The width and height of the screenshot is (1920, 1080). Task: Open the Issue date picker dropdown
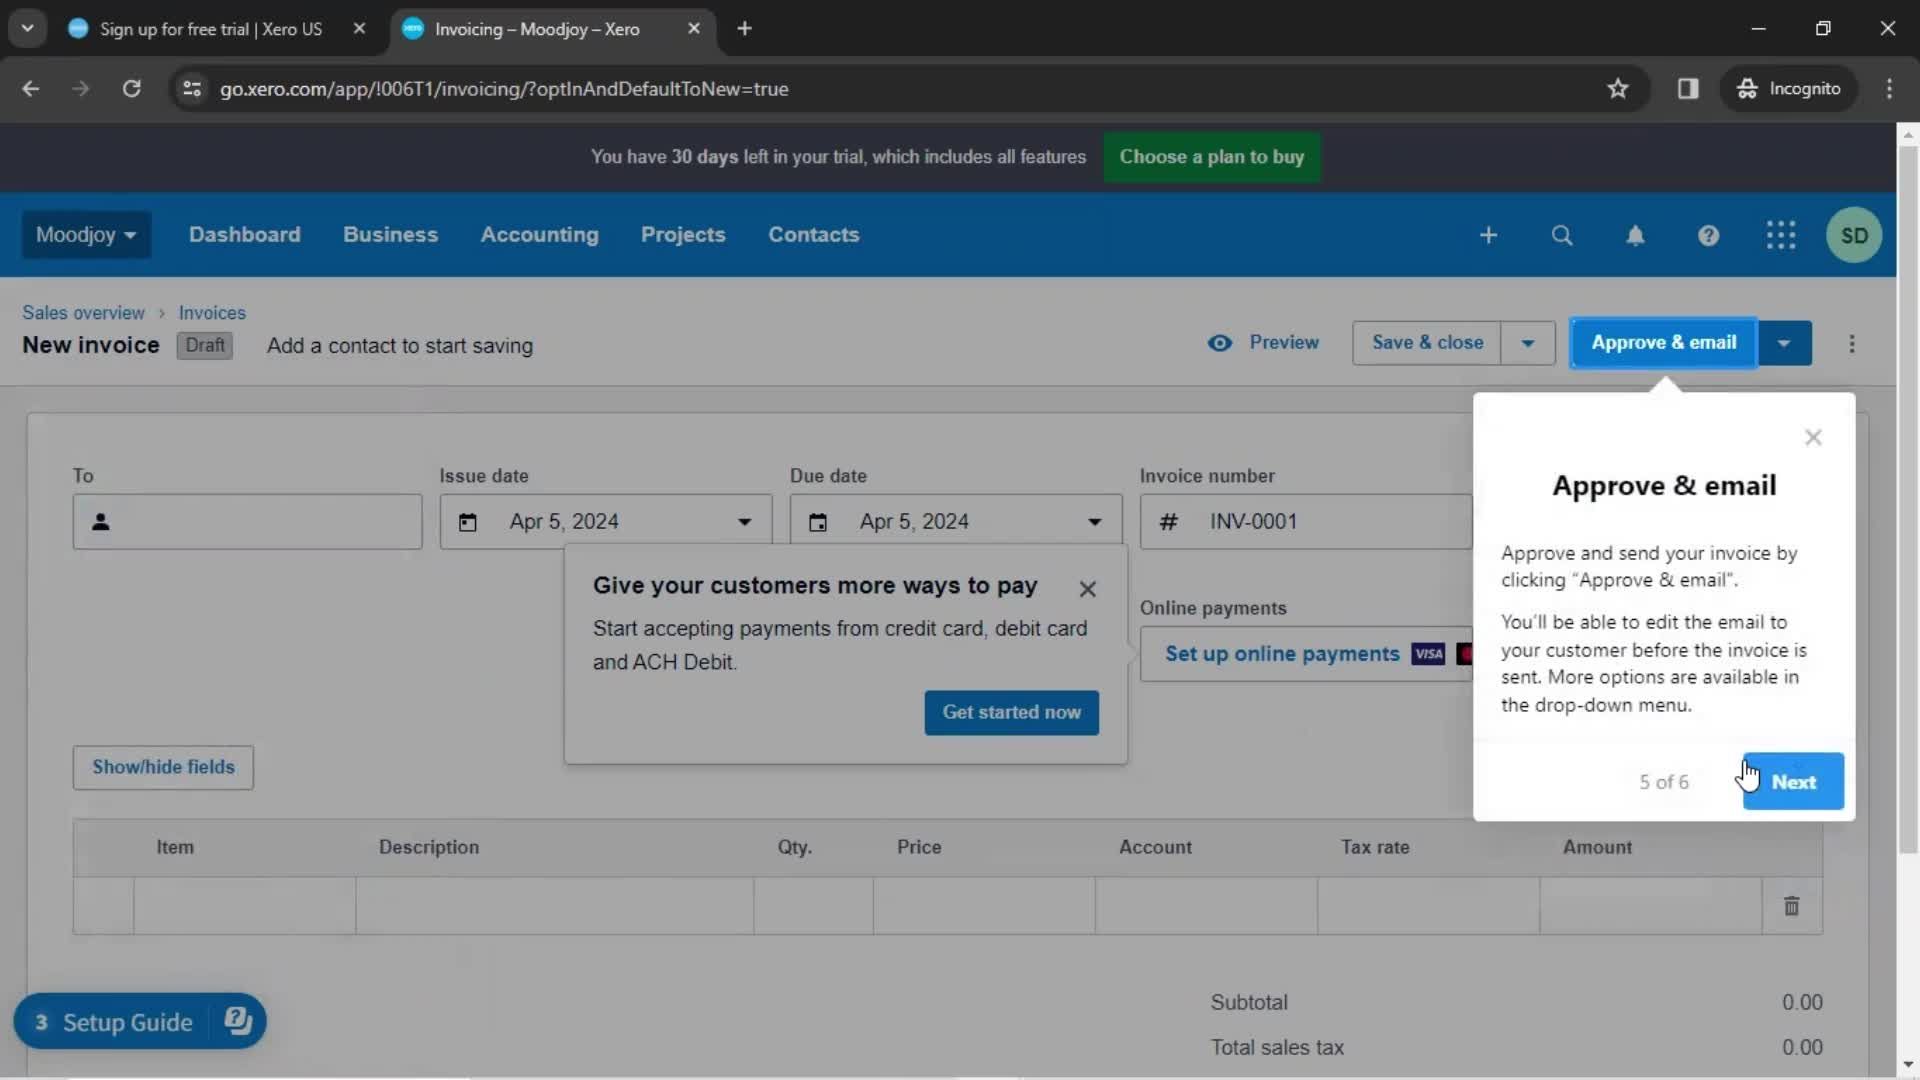[x=744, y=522]
